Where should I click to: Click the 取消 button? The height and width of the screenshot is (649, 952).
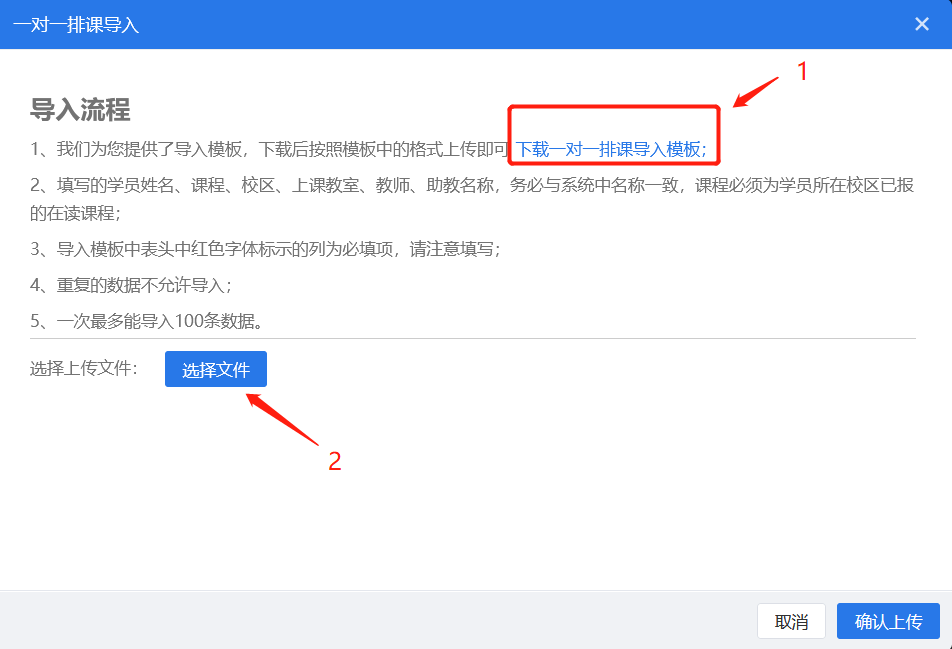point(791,621)
